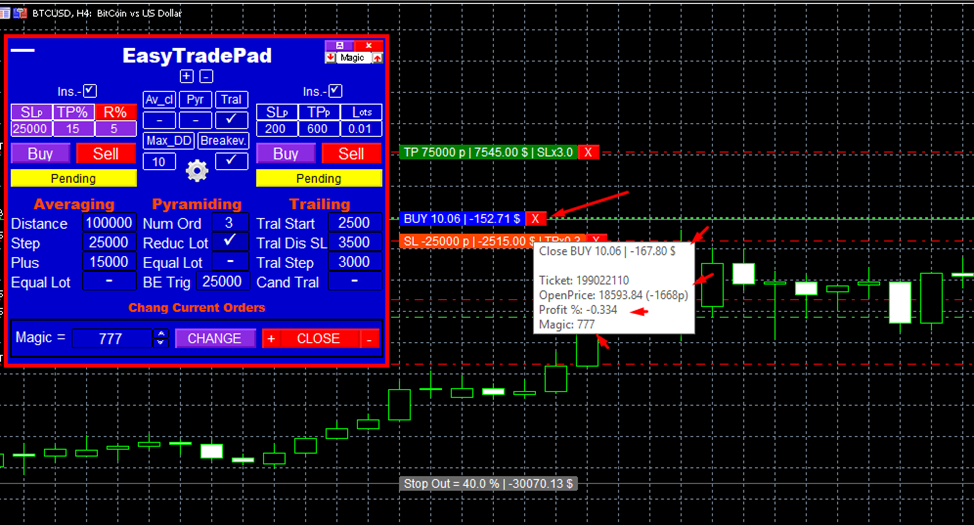
Task: Click the Magic label in panel header
Action: (x=352, y=58)
